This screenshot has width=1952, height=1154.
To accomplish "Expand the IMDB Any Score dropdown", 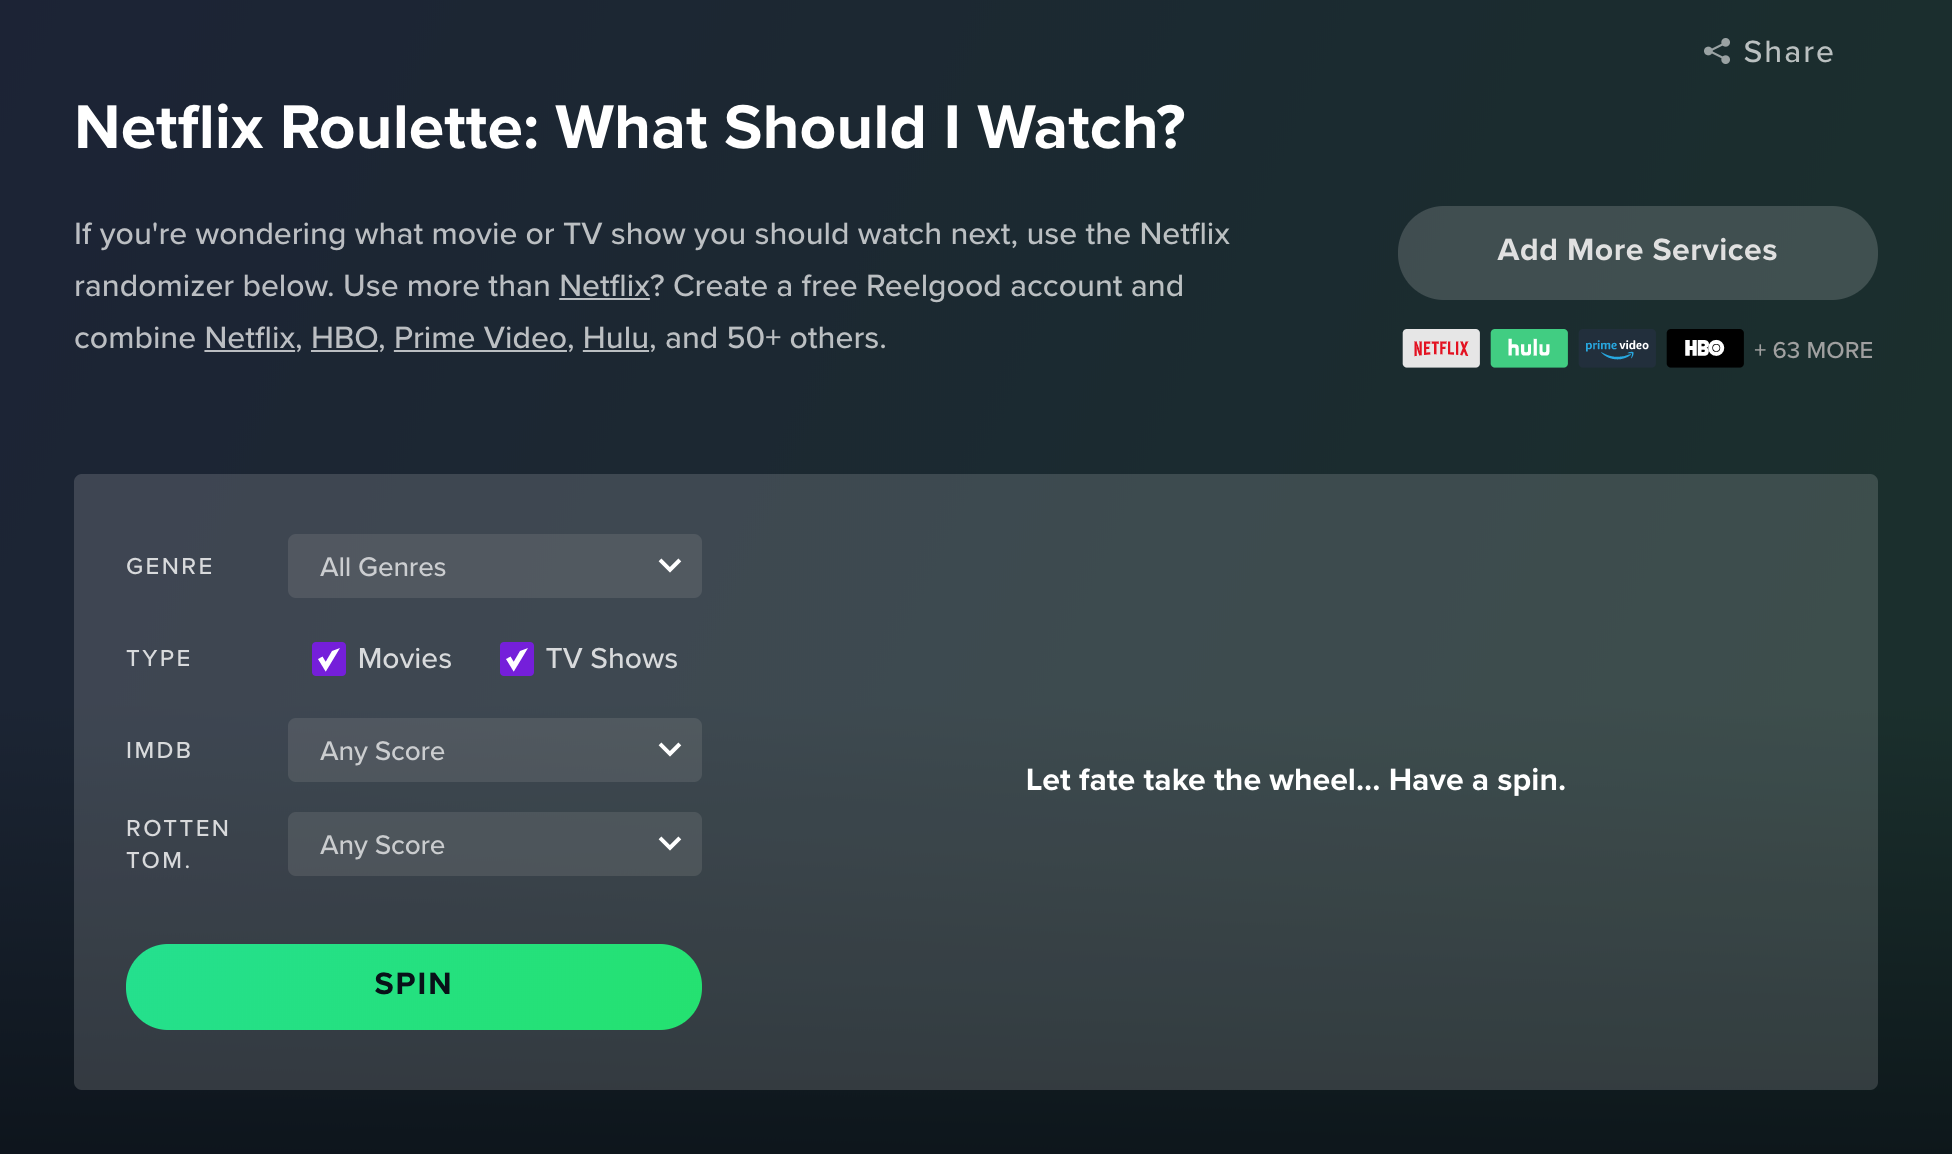I will click(494, 750).
